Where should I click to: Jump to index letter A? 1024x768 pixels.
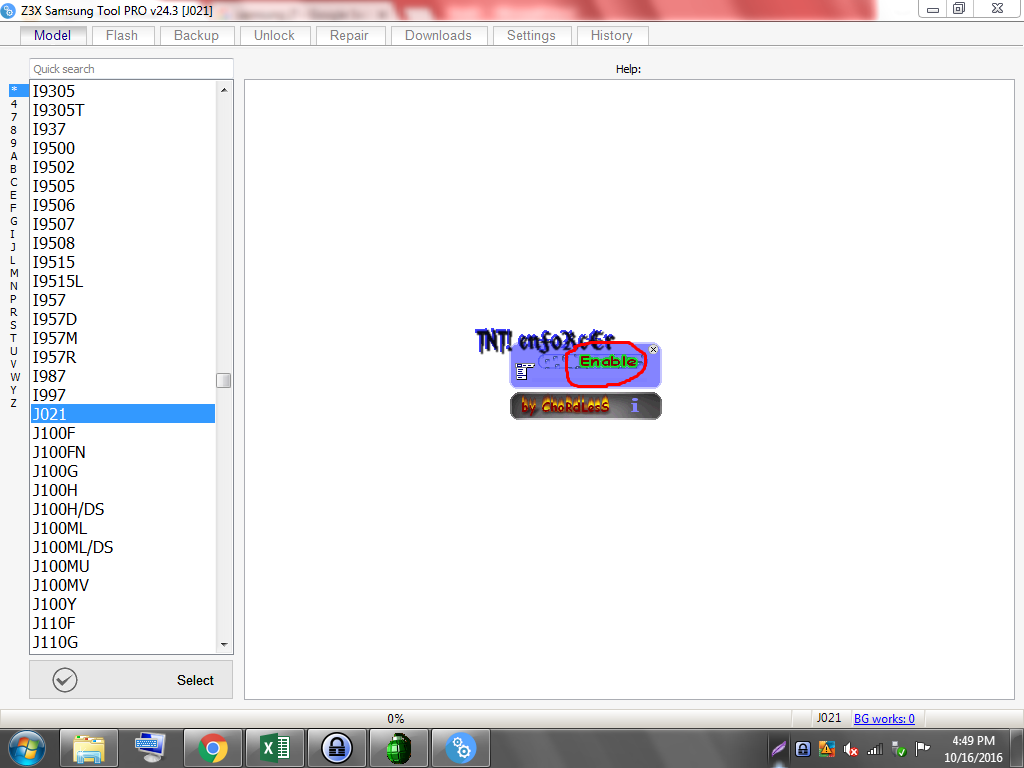coord(14,155)
